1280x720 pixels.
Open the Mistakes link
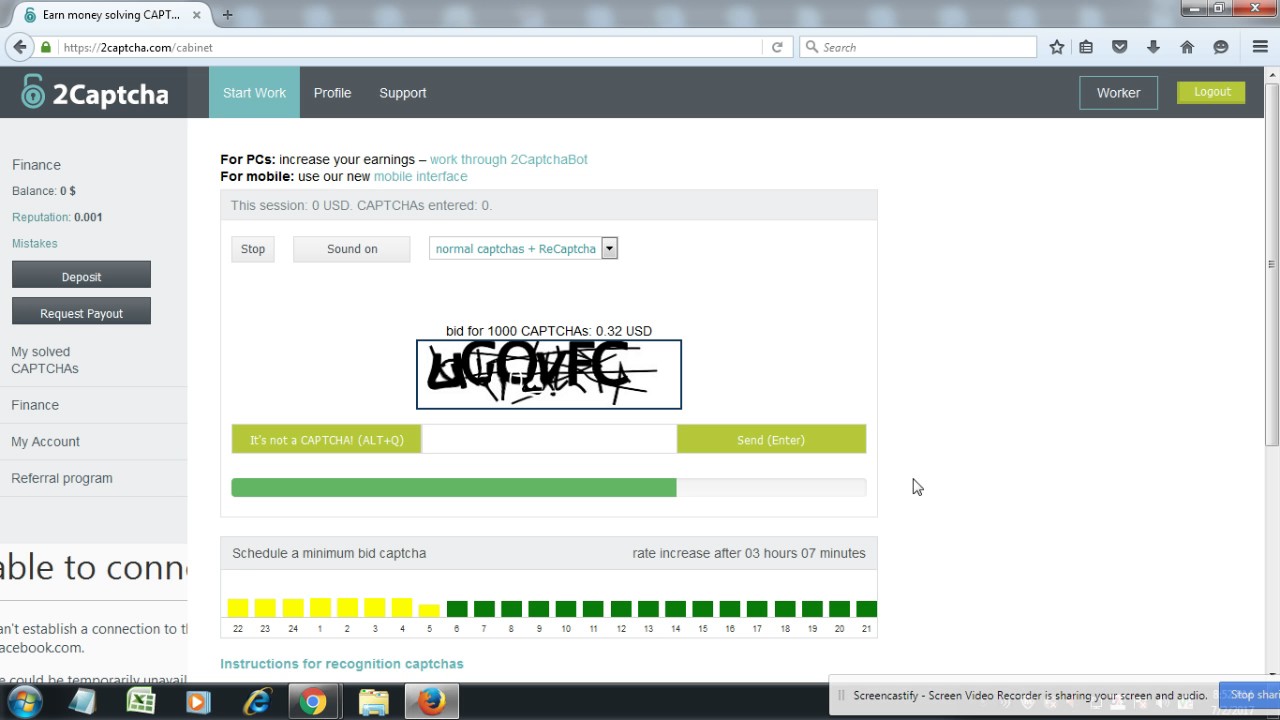click(x=35, y=243)
